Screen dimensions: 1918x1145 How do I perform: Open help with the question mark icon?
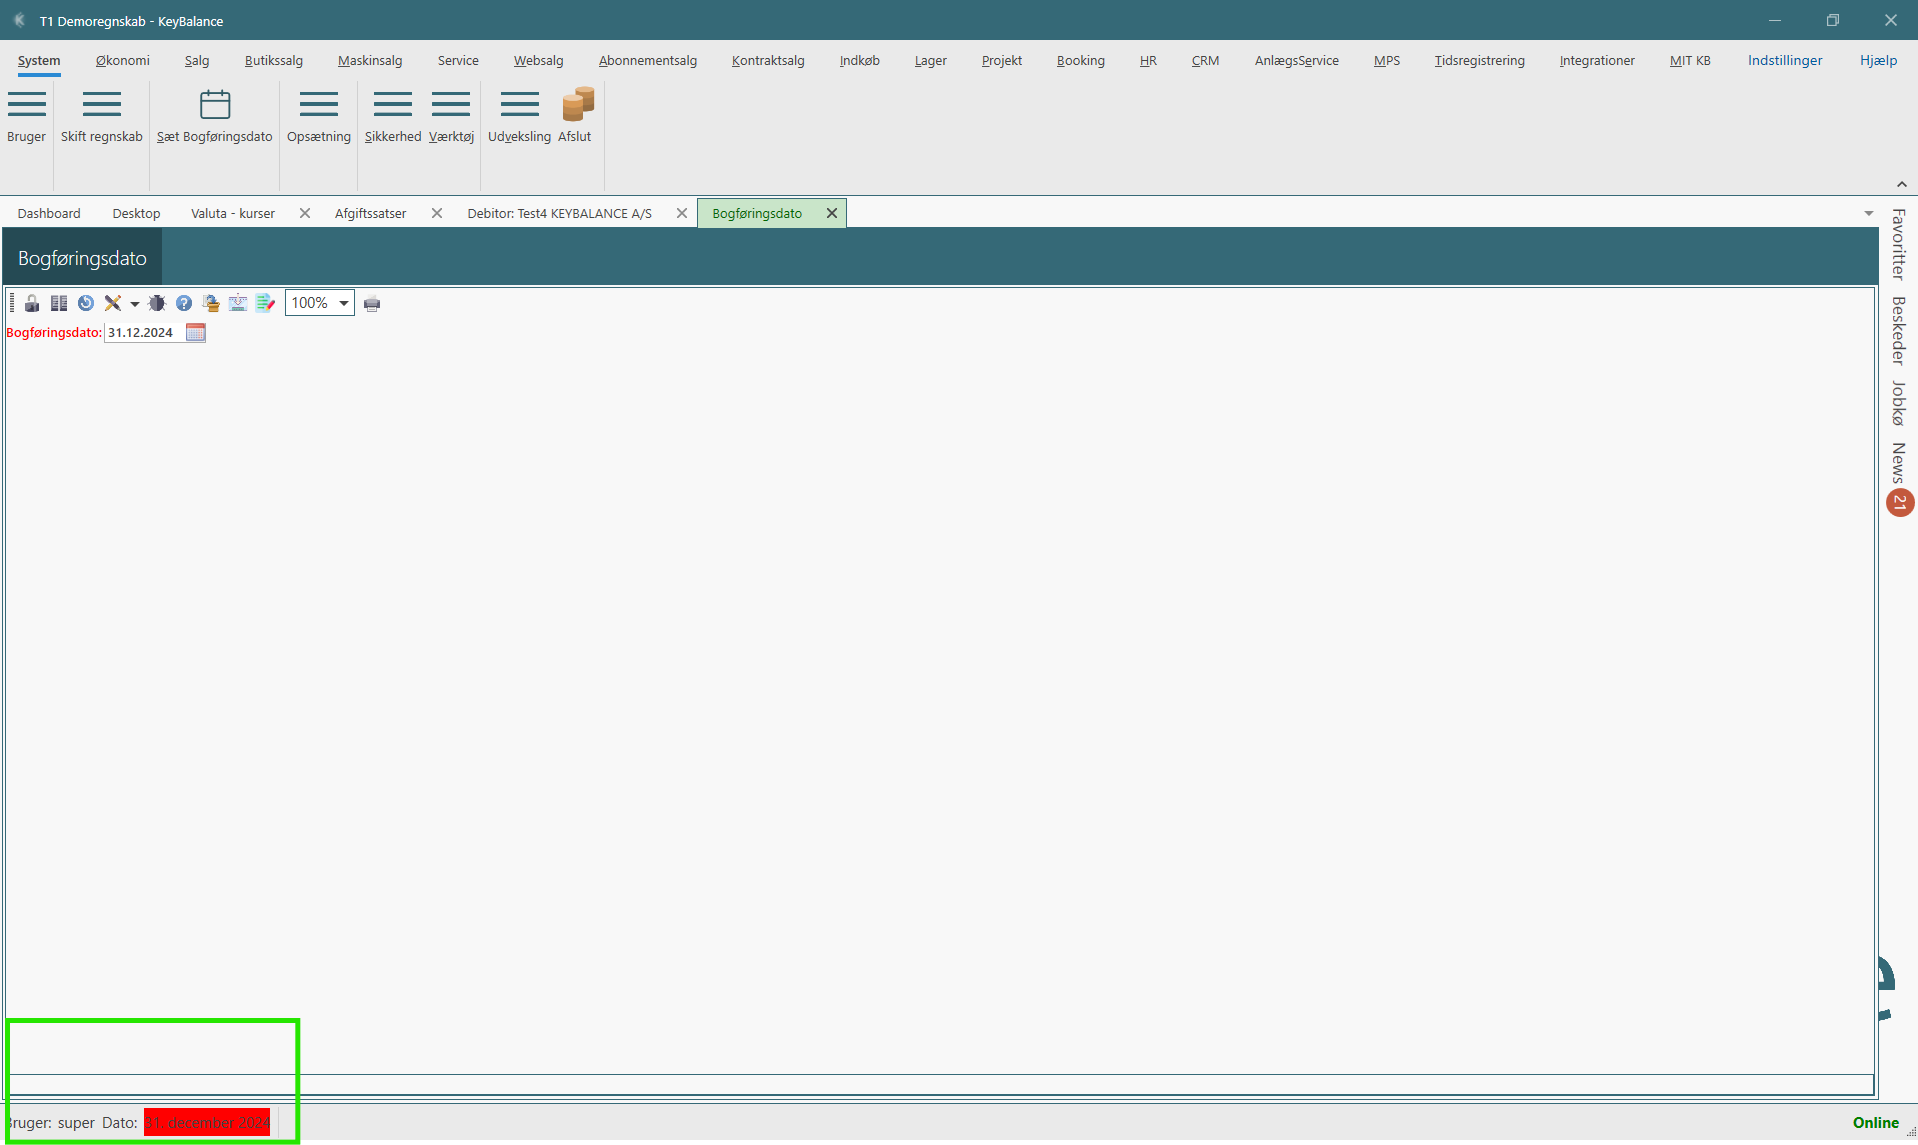(184, 303)
